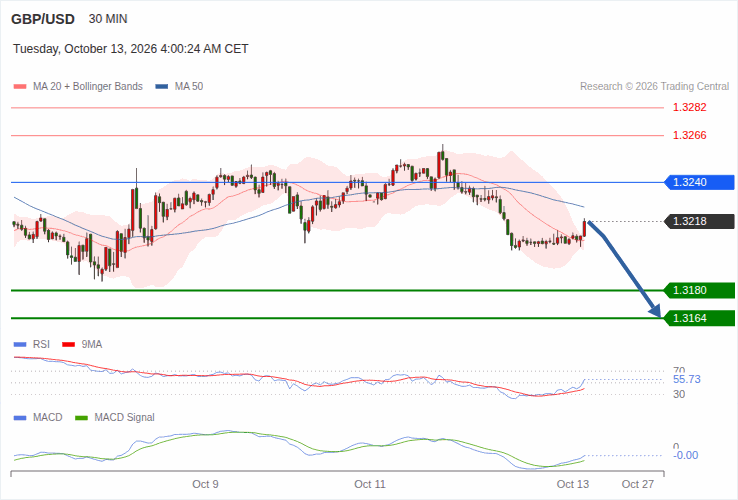This screenshot has height=500, width=738.
Task: Click the MA 50 legend color swatch
Action: point(162,87)
